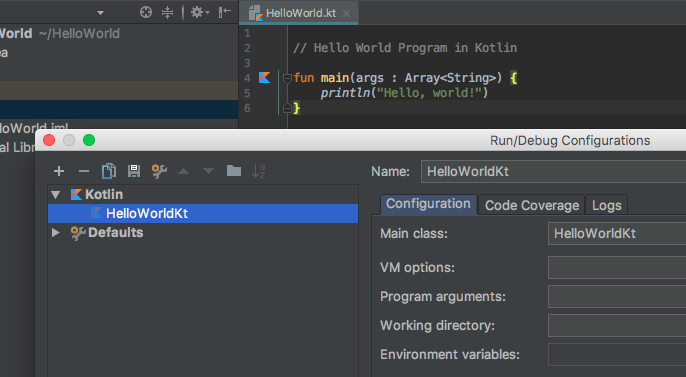Click the Run/Debug Configurations title
This screenshot has width=686, height=377.
(x=570, y=140)
